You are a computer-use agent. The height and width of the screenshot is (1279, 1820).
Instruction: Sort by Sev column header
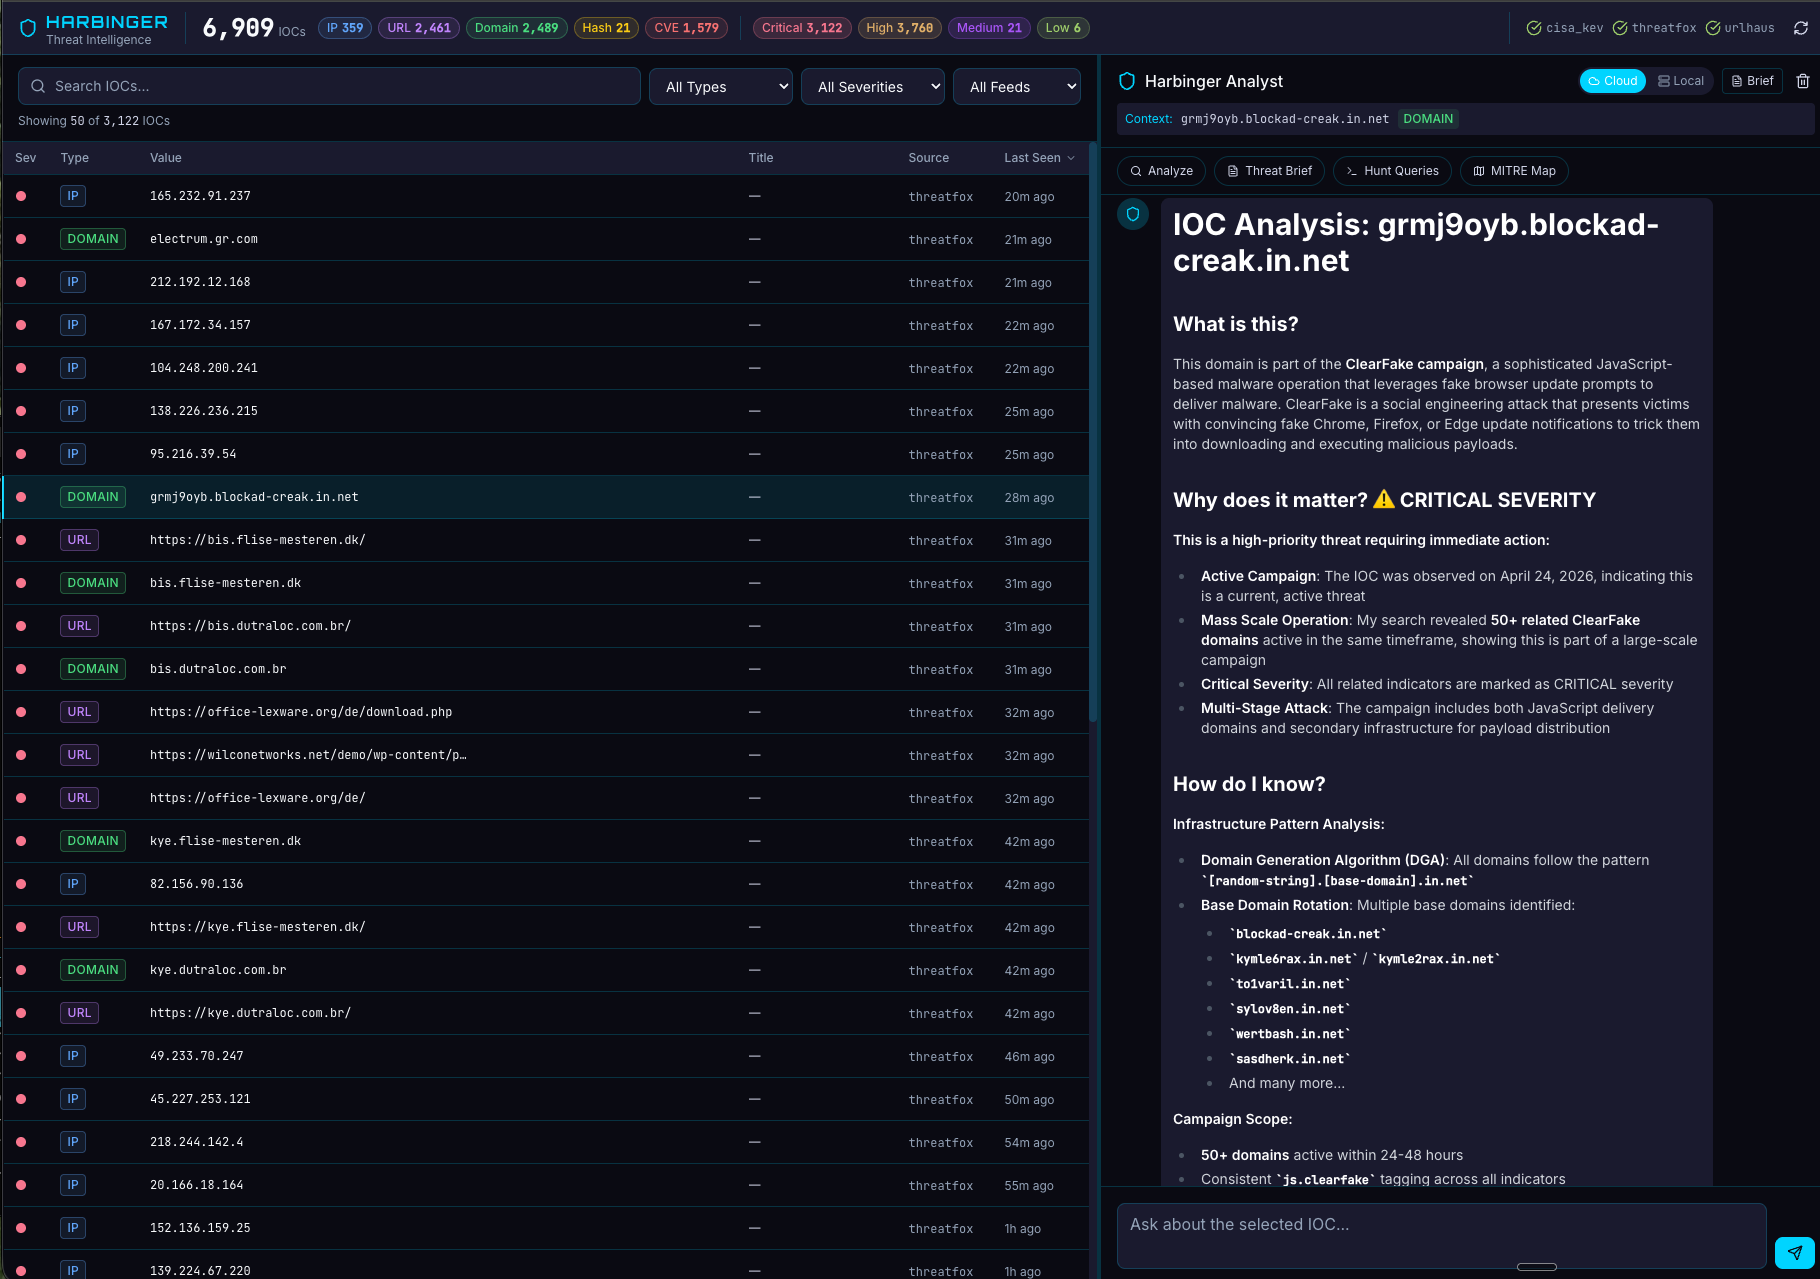[26, 158]
